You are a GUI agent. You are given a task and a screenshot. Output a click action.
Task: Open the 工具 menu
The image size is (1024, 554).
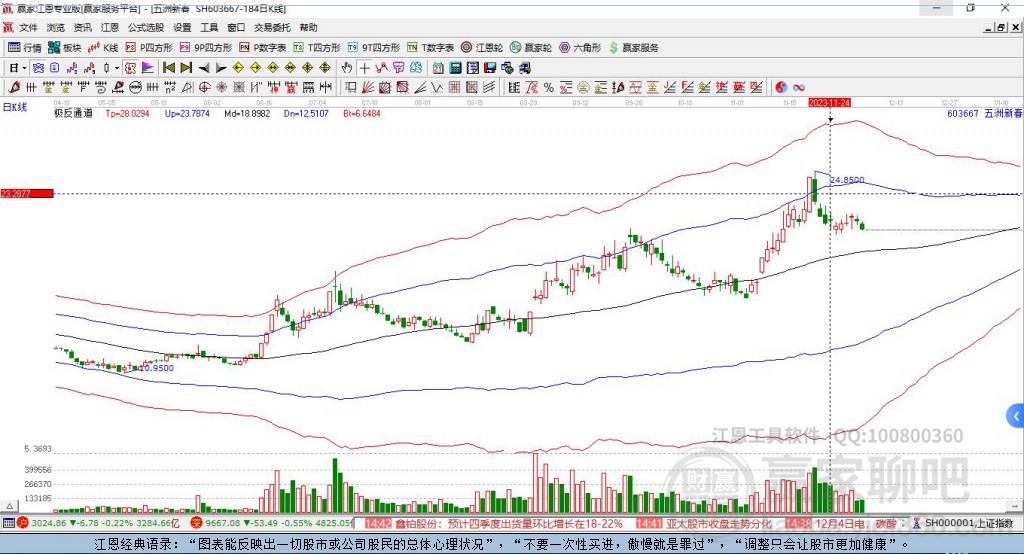pos(209,27)
